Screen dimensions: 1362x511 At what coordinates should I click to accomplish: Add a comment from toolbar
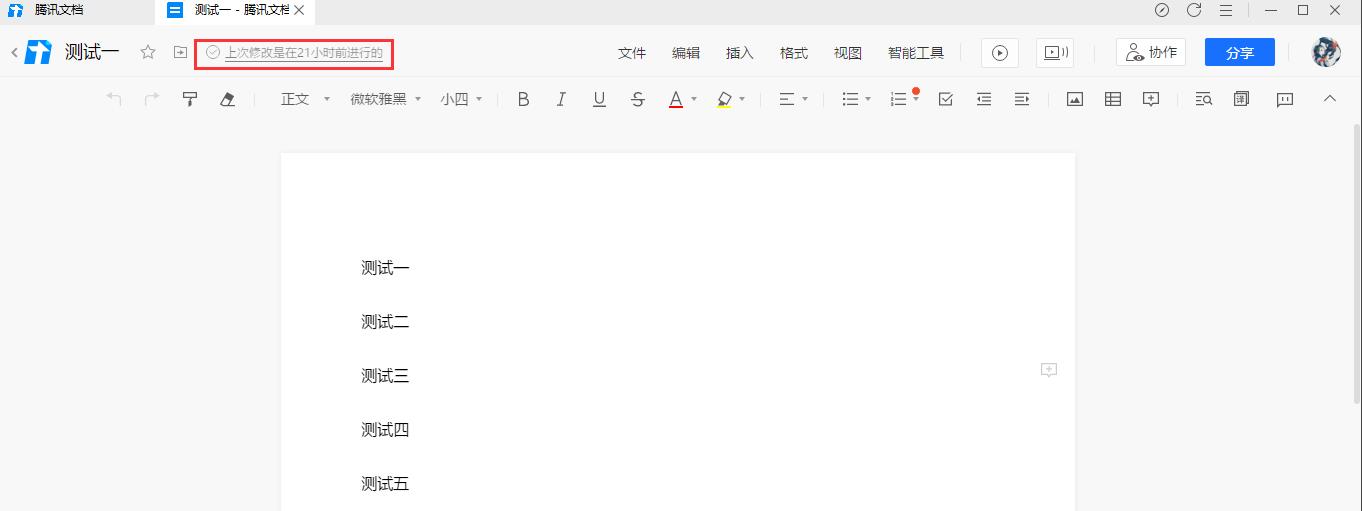point(1151,99)
